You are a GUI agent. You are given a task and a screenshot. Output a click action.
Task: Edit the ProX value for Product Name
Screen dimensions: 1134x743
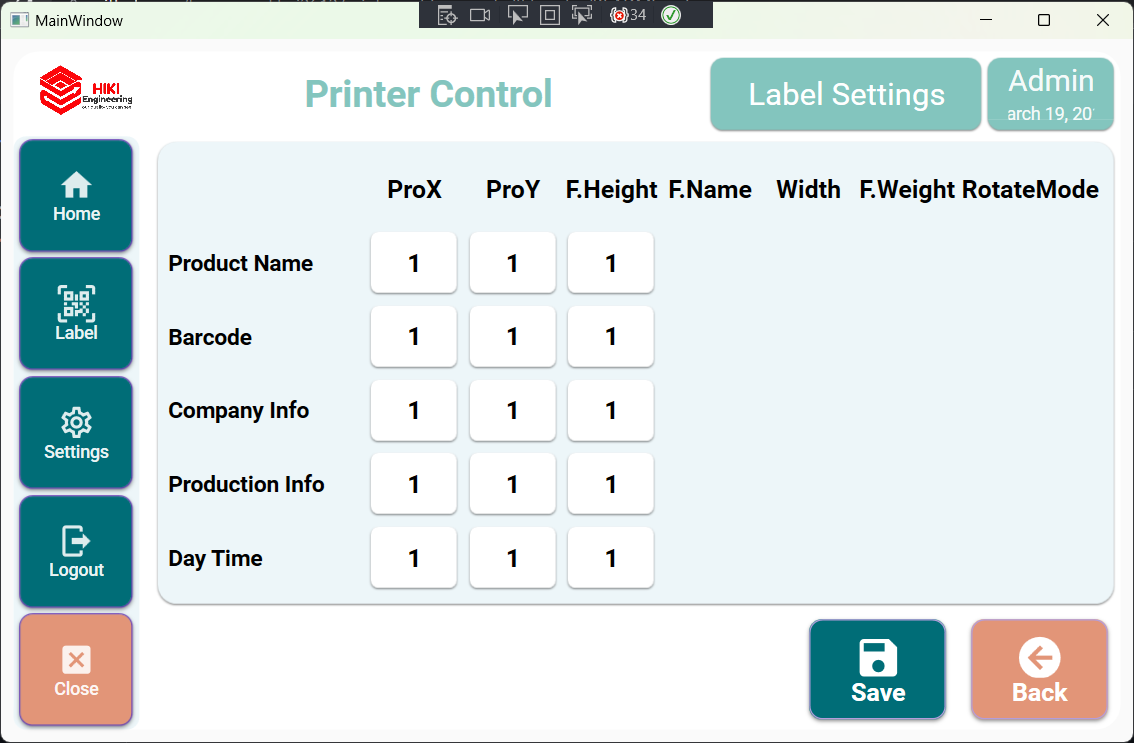pos(413,263)
